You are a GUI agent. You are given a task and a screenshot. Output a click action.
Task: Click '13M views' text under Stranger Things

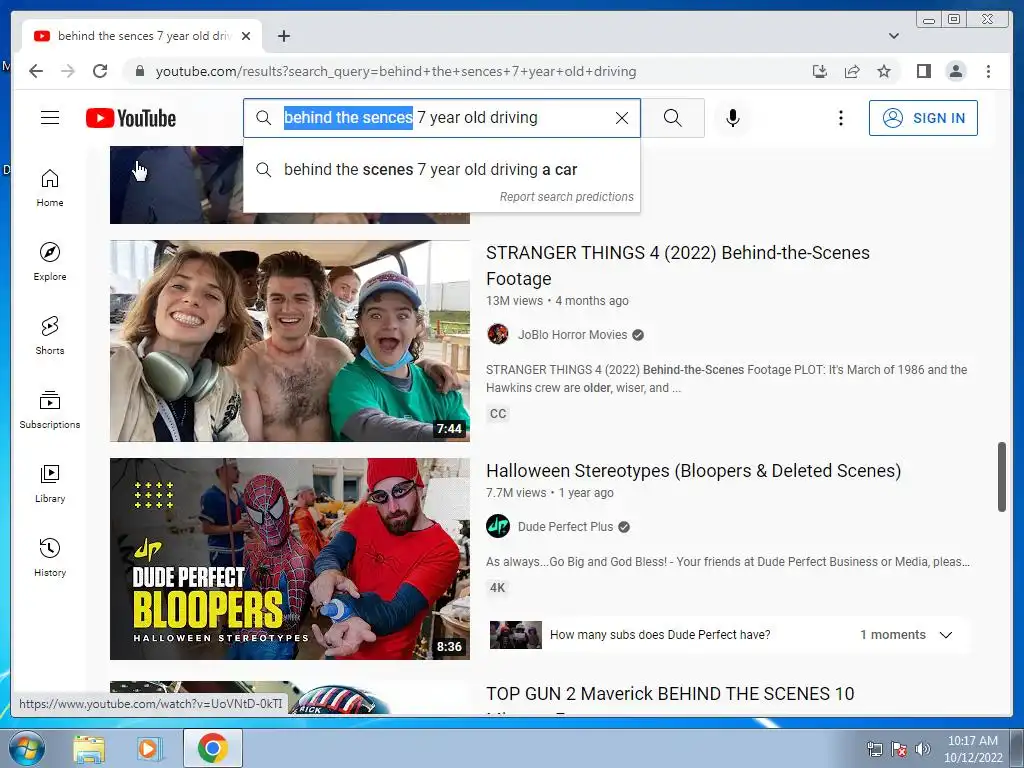point(515,301)
